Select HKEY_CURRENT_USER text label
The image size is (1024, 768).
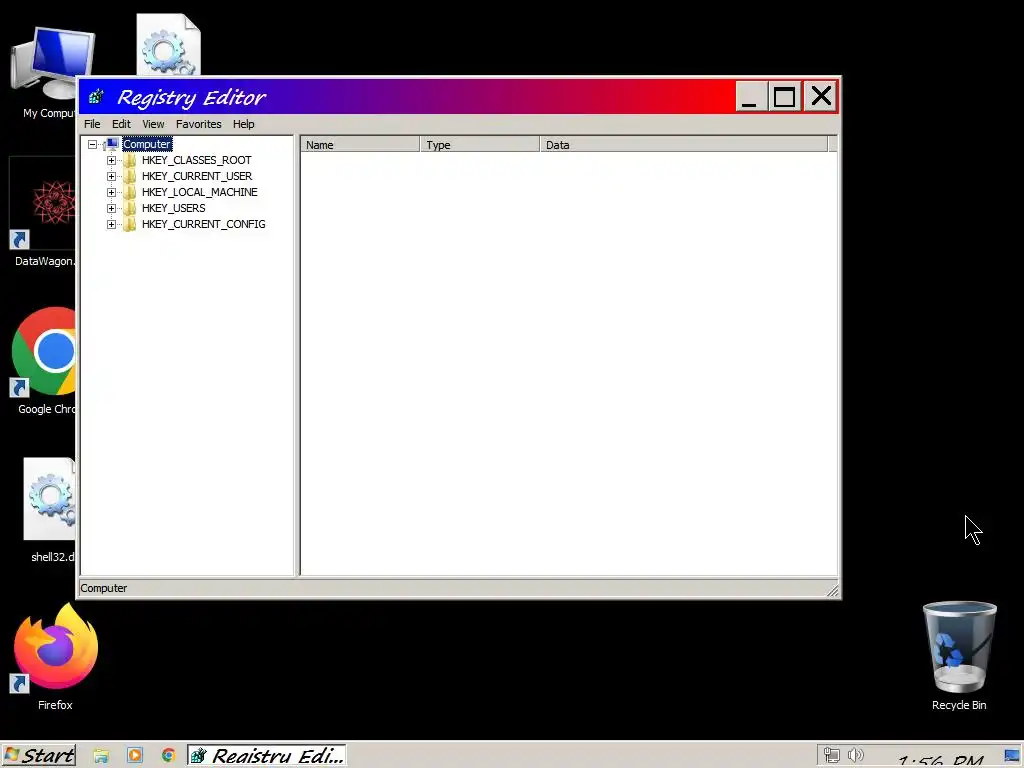[197, 176]
